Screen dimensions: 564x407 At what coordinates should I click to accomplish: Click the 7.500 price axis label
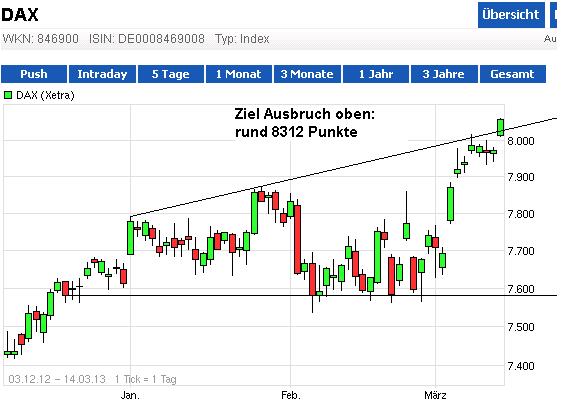[521, 327]
